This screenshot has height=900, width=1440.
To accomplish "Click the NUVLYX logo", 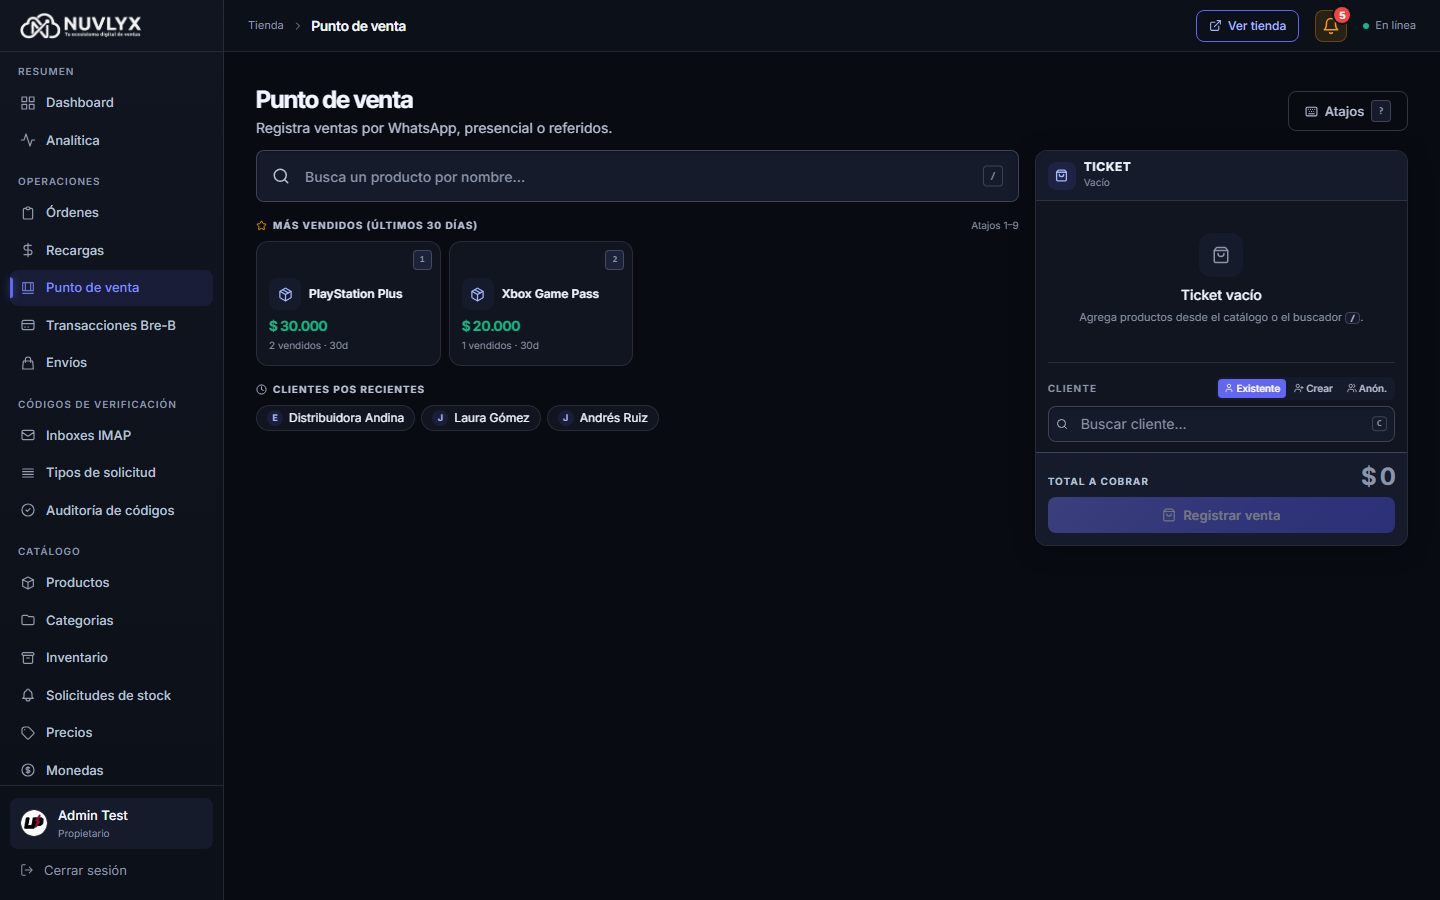I will (81, 26).
